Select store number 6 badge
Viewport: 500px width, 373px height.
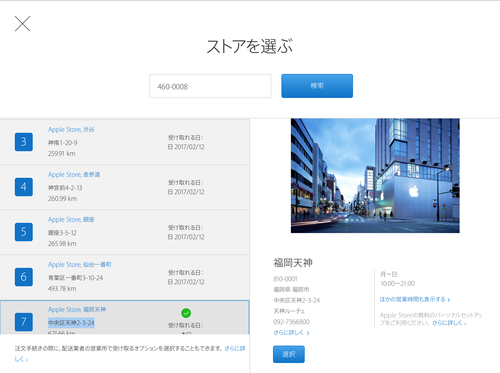[x=24, y=277]
